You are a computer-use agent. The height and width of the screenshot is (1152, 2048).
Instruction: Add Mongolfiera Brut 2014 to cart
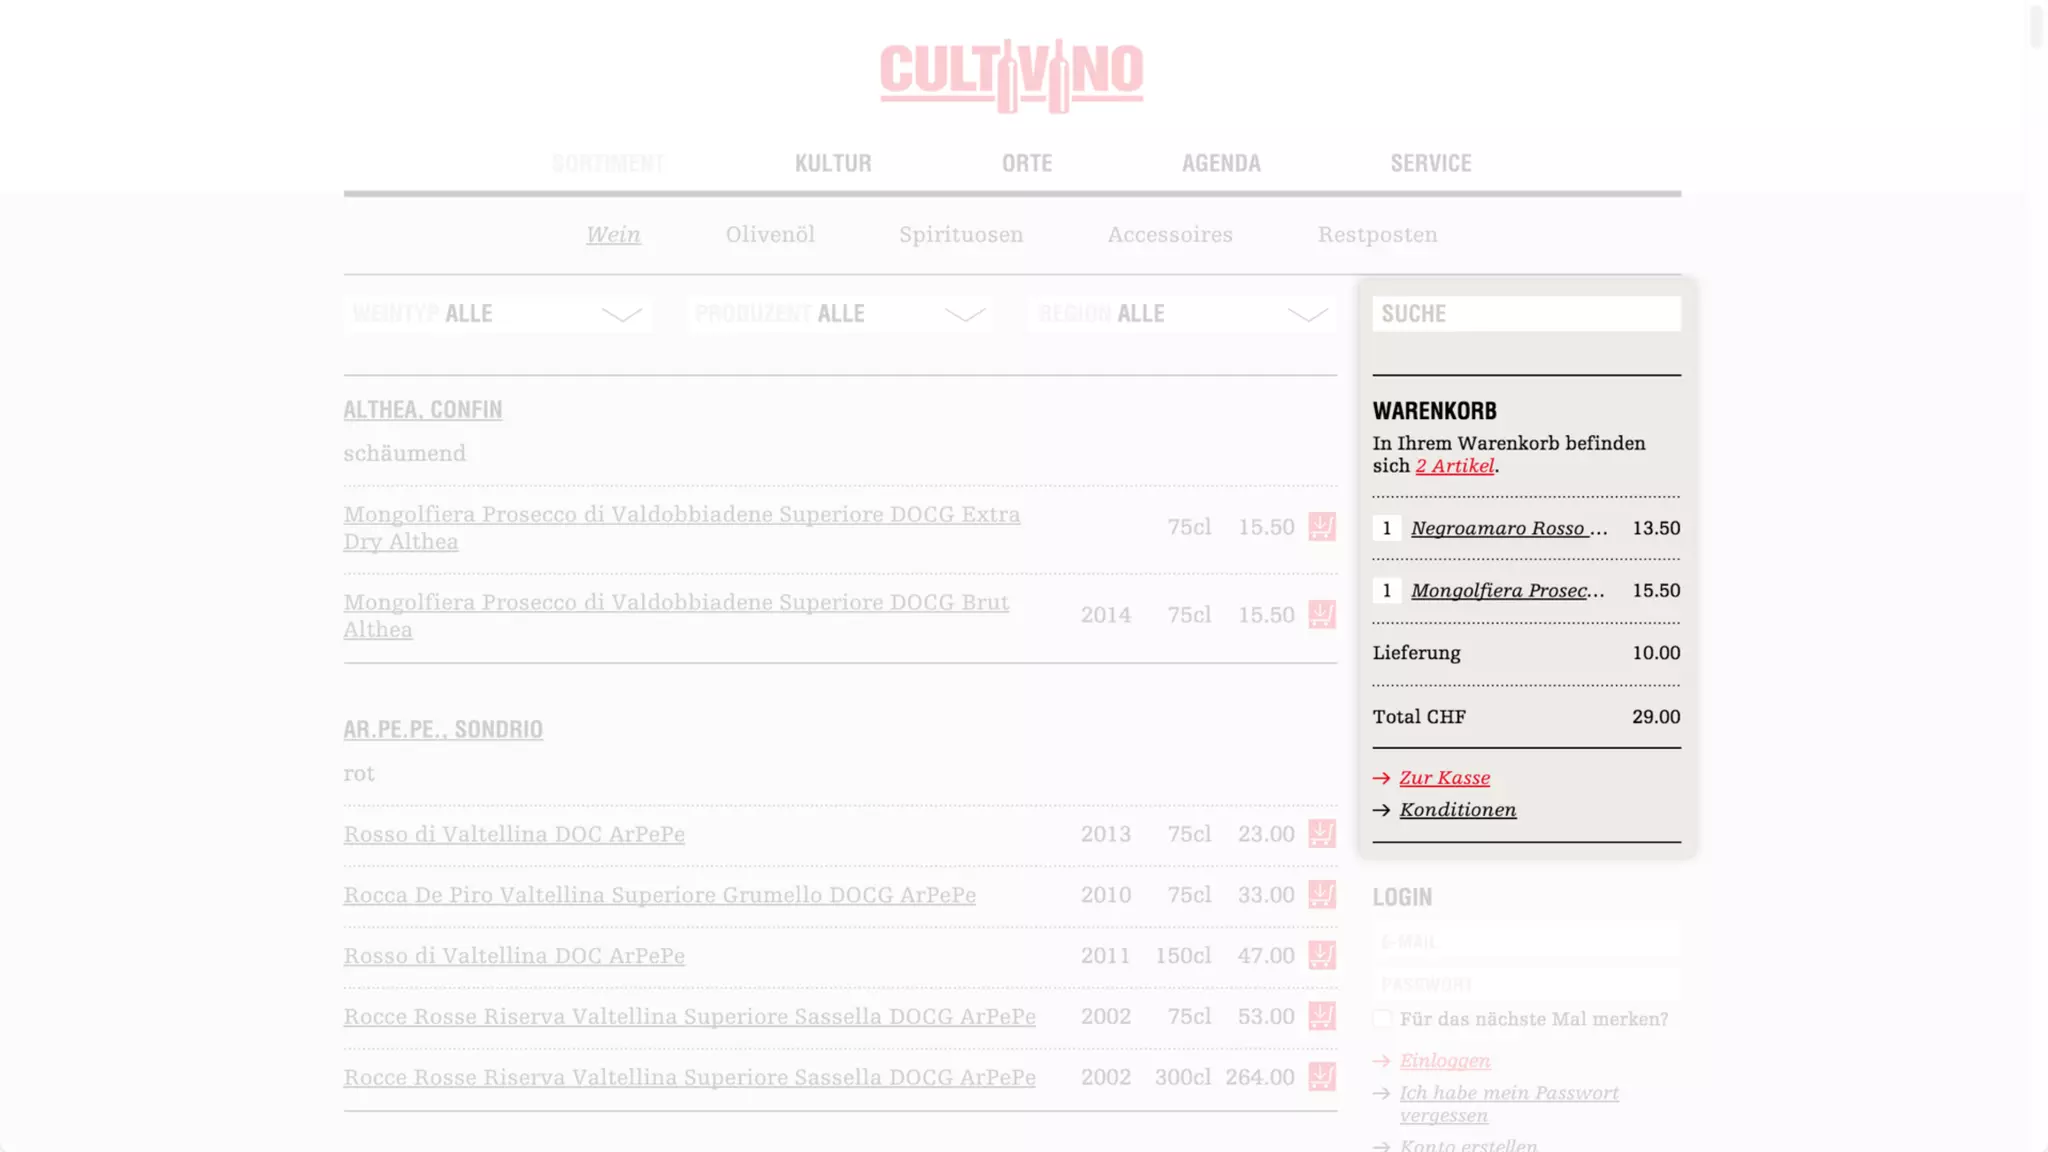point(1321,615)
